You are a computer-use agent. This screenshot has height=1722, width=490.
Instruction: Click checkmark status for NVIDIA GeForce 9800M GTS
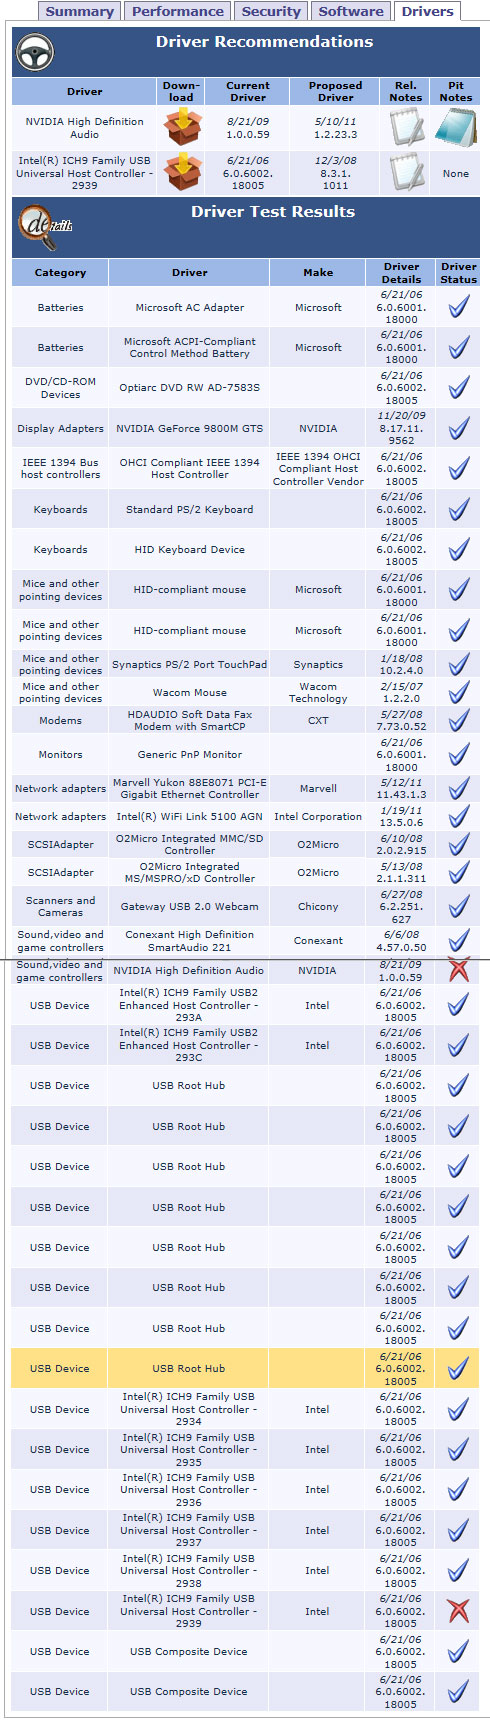(459, 428)
